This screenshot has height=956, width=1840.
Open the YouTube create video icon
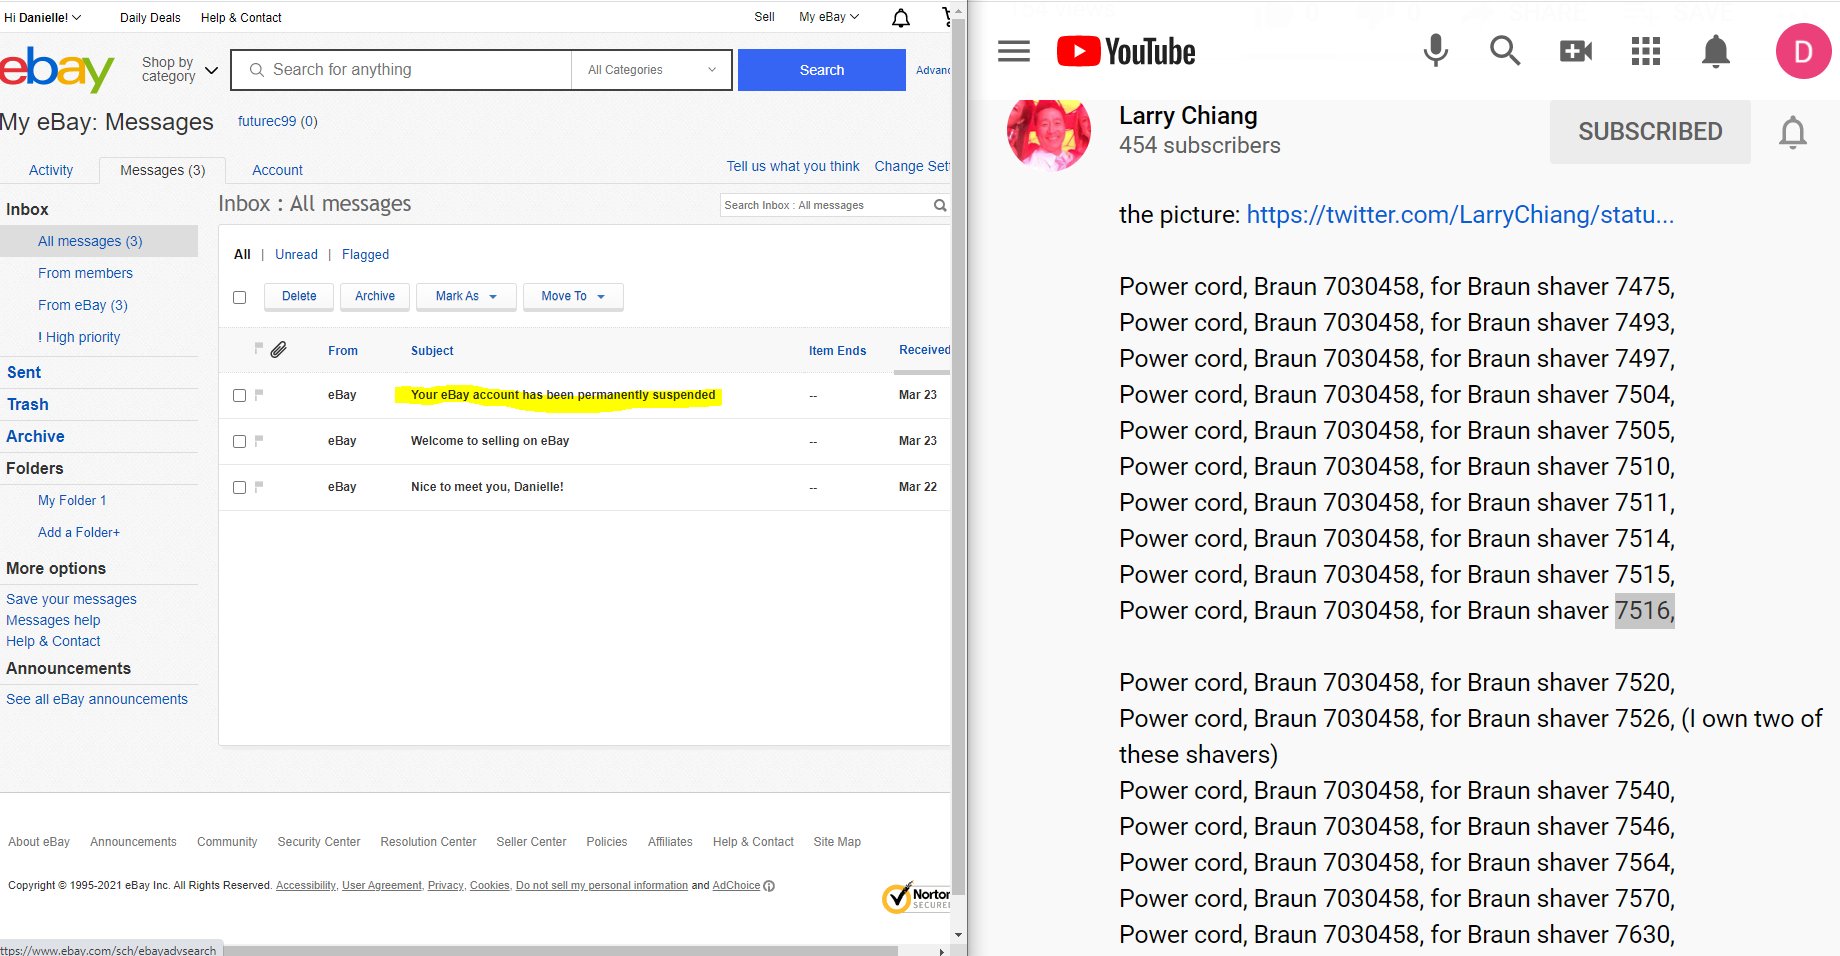[x=1575, y=51]
